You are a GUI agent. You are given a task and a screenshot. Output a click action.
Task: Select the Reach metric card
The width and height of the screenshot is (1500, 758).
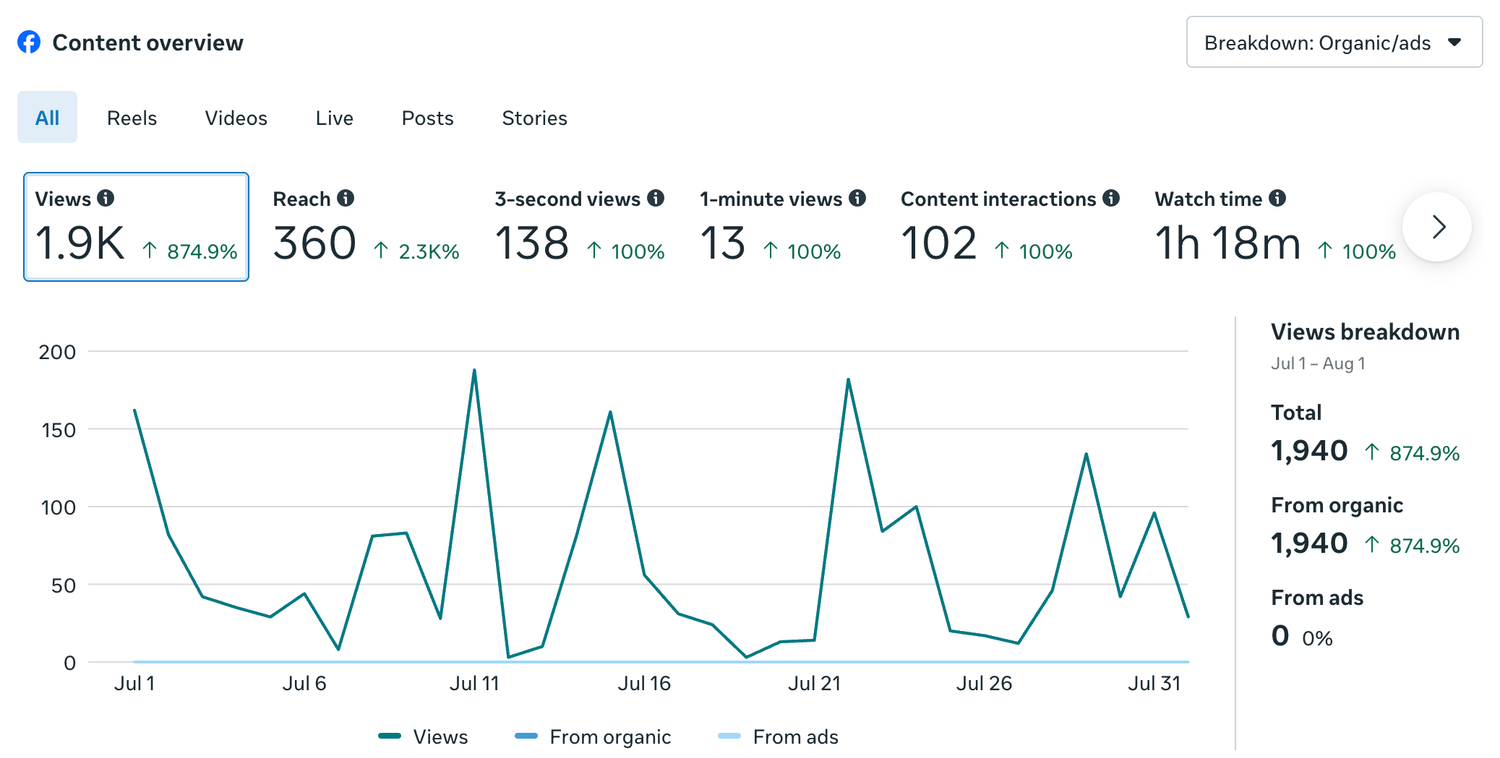pyautogui.click(x=366, y=227)
